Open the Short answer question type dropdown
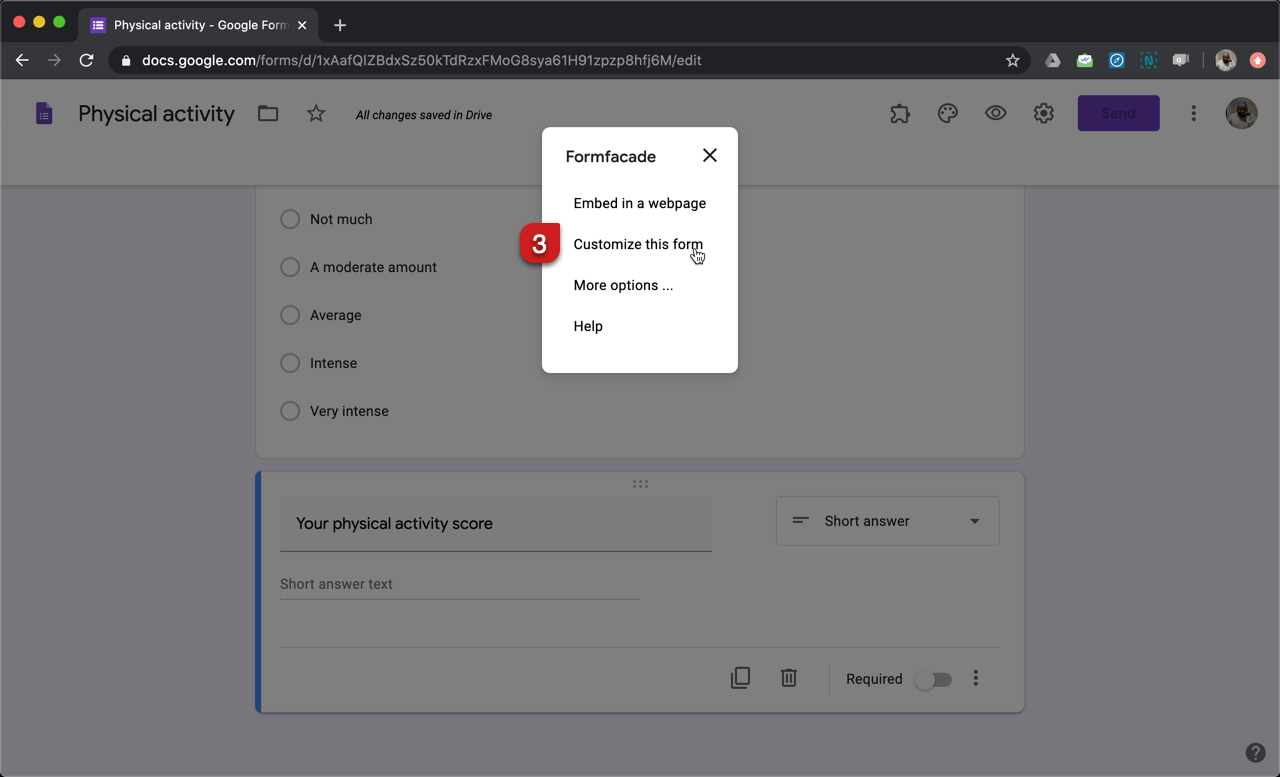Viewport: 1280px width, 777px height. [x=887, y=521]
